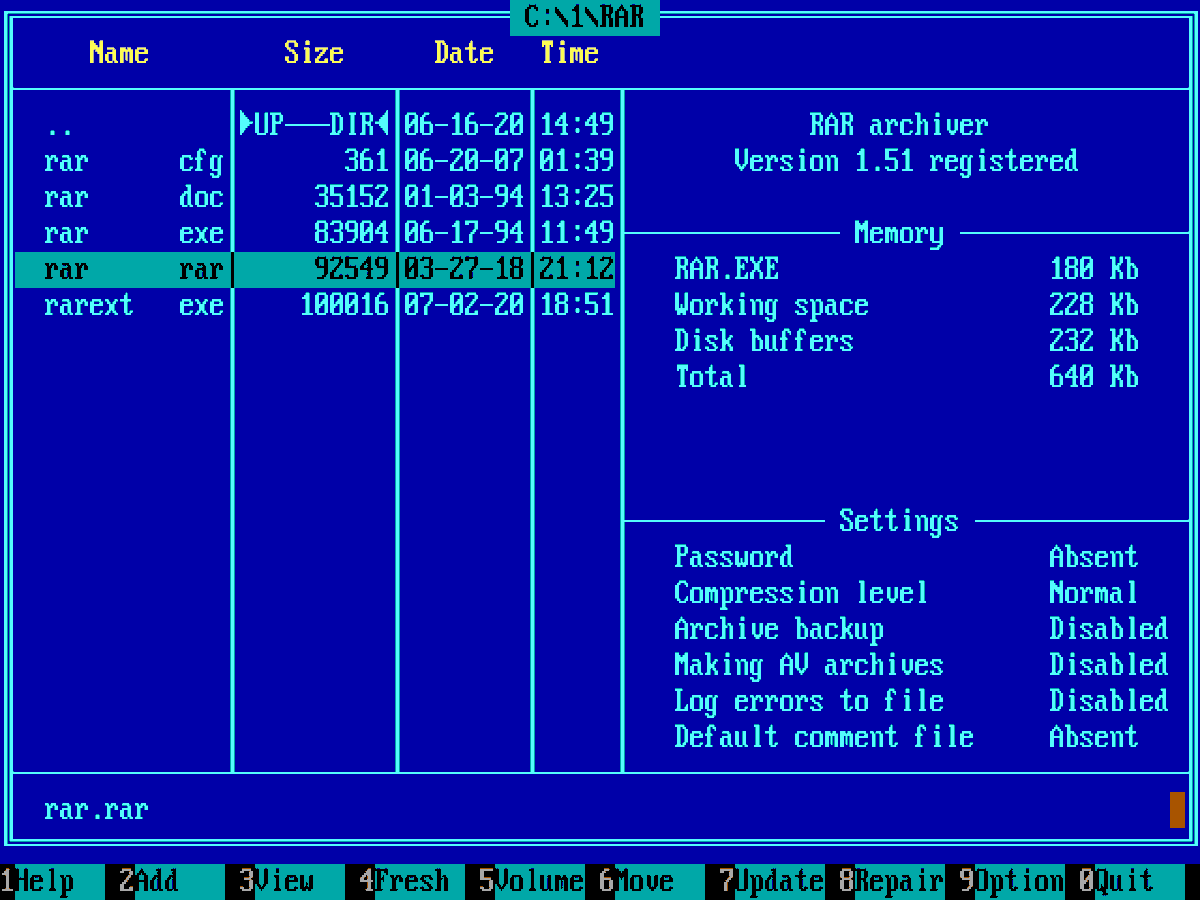Open the 5 Volume function
The image size is (1200, 900).
[x=532, y=881]
